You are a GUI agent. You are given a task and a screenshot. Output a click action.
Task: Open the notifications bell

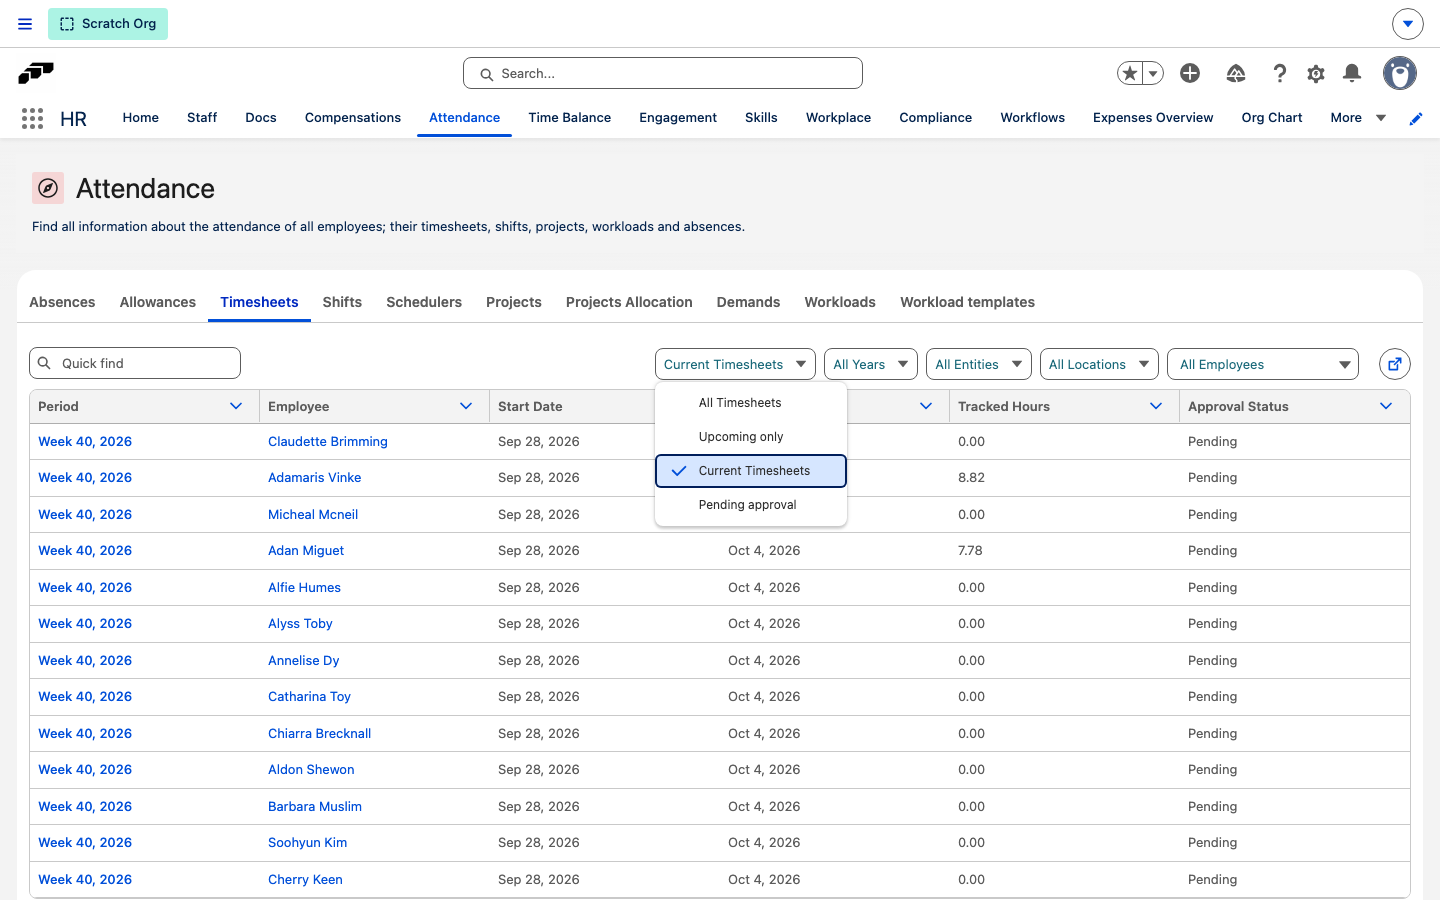(x=1352, y=73)
